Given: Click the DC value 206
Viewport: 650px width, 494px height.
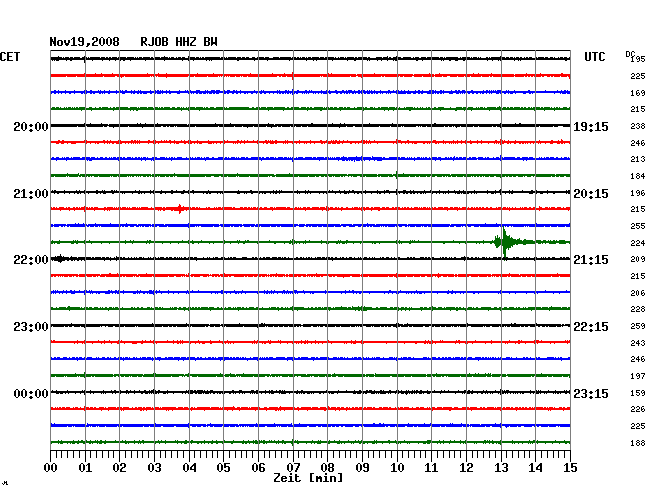Looking at the screenshot, I should pos(638,293).
